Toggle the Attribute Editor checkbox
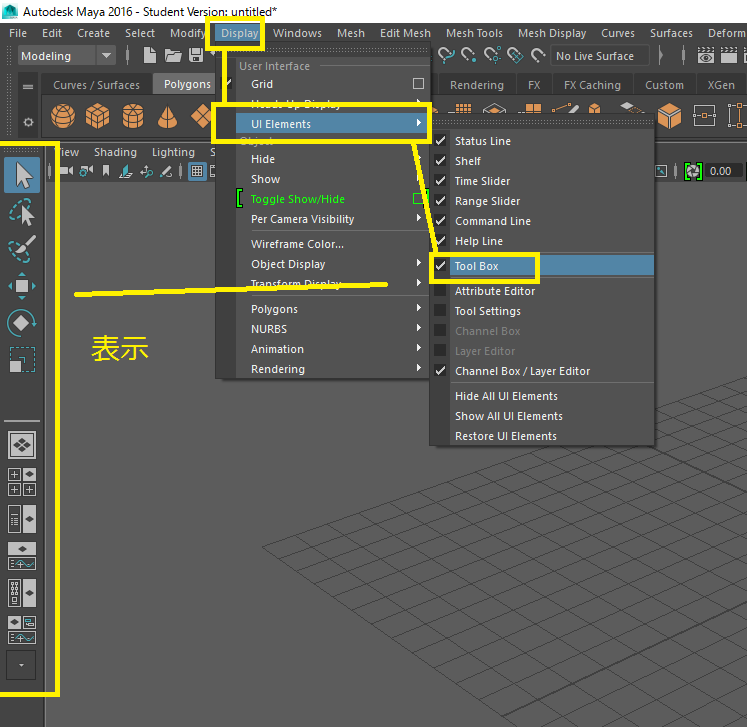The height and width of the screenshot is (727, 747). 494,291
